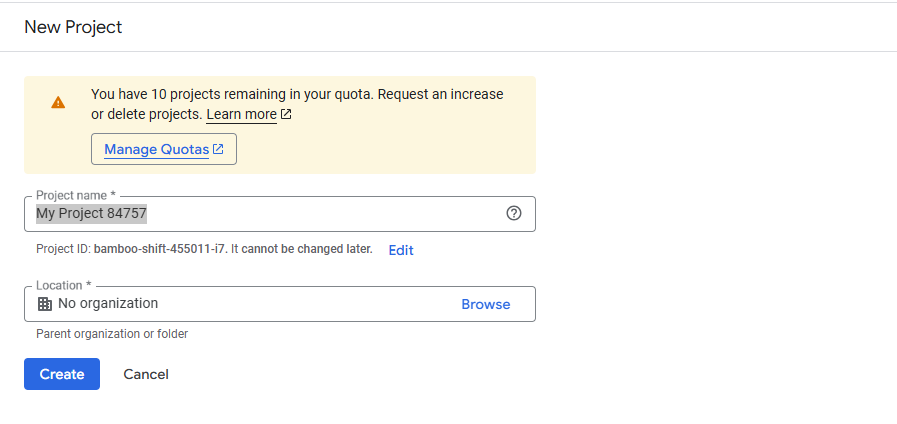Viewport: 897px width, 424px height.
Task: Cancel the new project creation
Action: (x=146, y=374)
